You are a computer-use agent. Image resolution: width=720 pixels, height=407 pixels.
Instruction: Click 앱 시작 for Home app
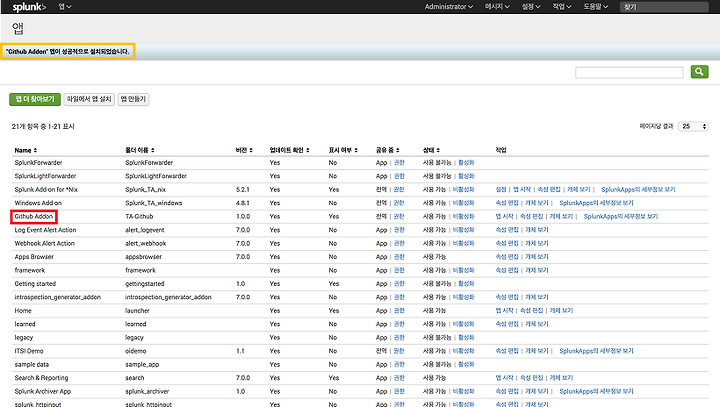pyautogui.click(x=504, y=311)
